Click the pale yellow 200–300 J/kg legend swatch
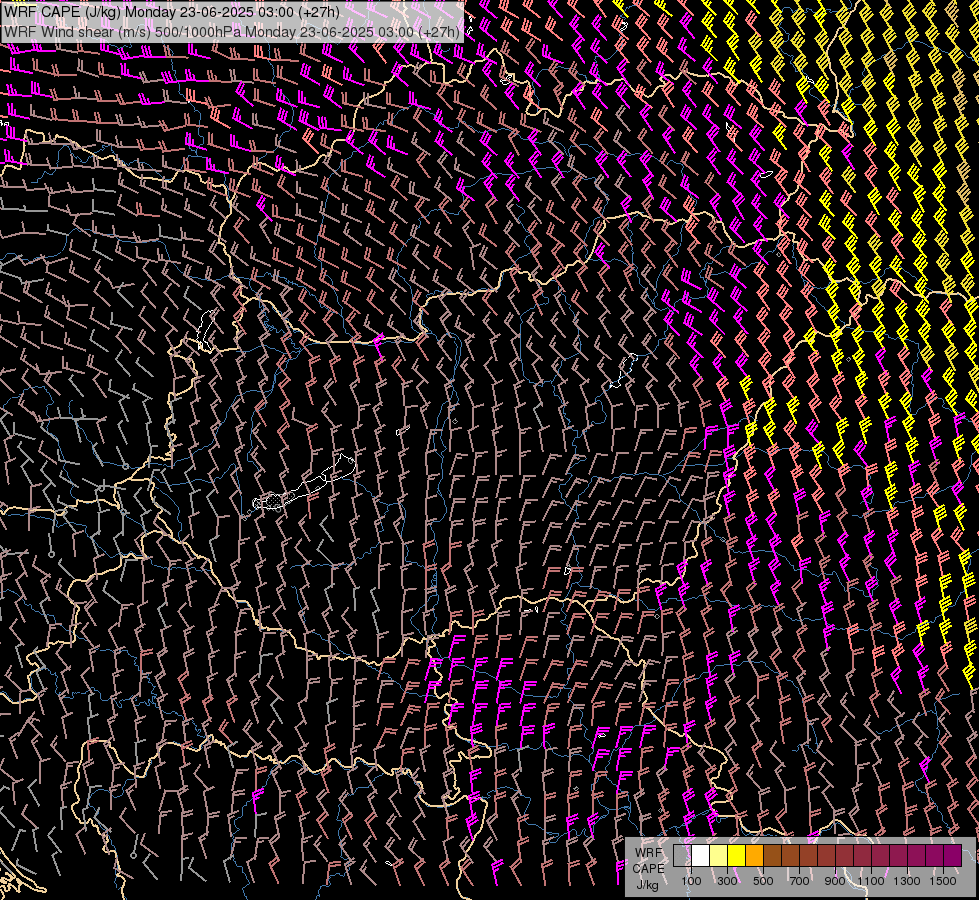The height and width of the screenshot is (900, 979). click(x=719, y=855)
